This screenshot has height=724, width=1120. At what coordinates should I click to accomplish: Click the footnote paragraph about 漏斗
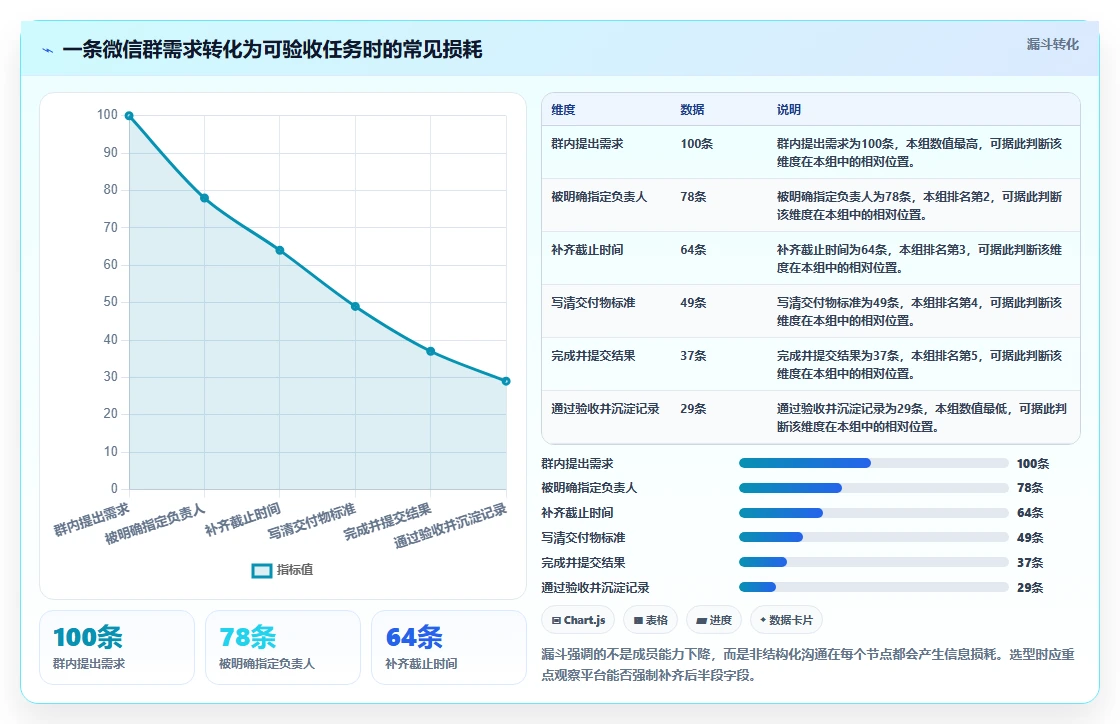pyautogui.click(x=808, y=665)
